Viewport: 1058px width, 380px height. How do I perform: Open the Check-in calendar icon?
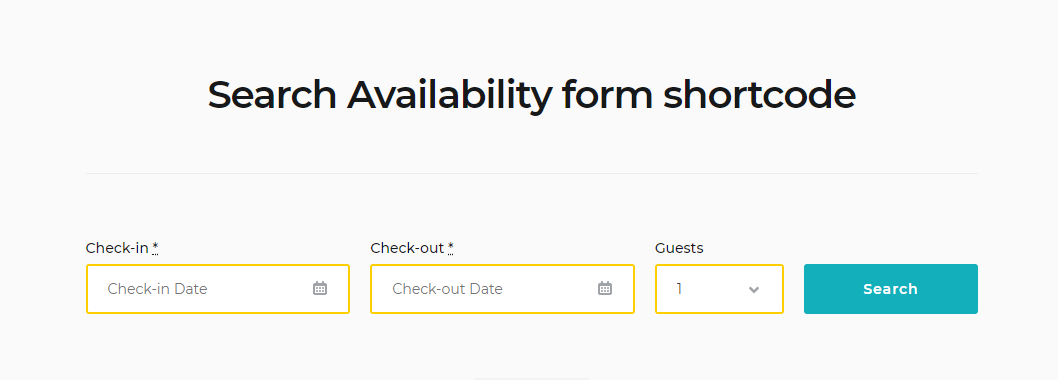[x=320, y=289]
